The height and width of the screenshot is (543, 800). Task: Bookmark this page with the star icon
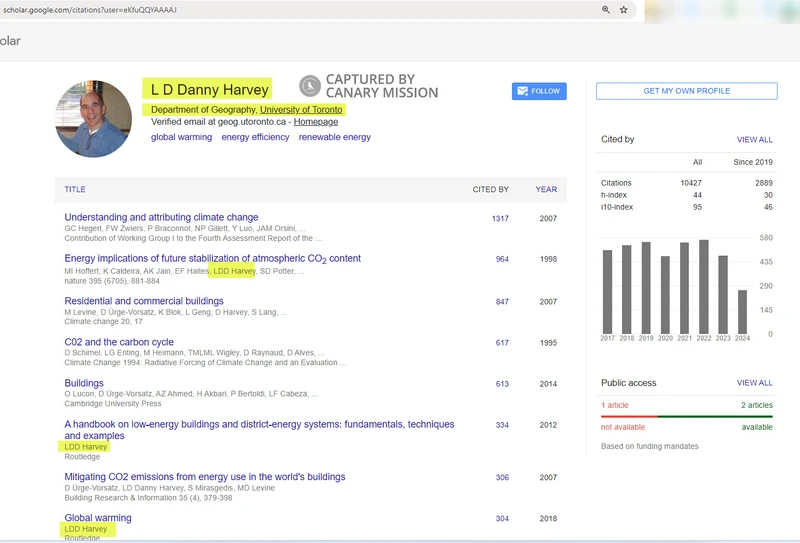(x=623, y=10)
